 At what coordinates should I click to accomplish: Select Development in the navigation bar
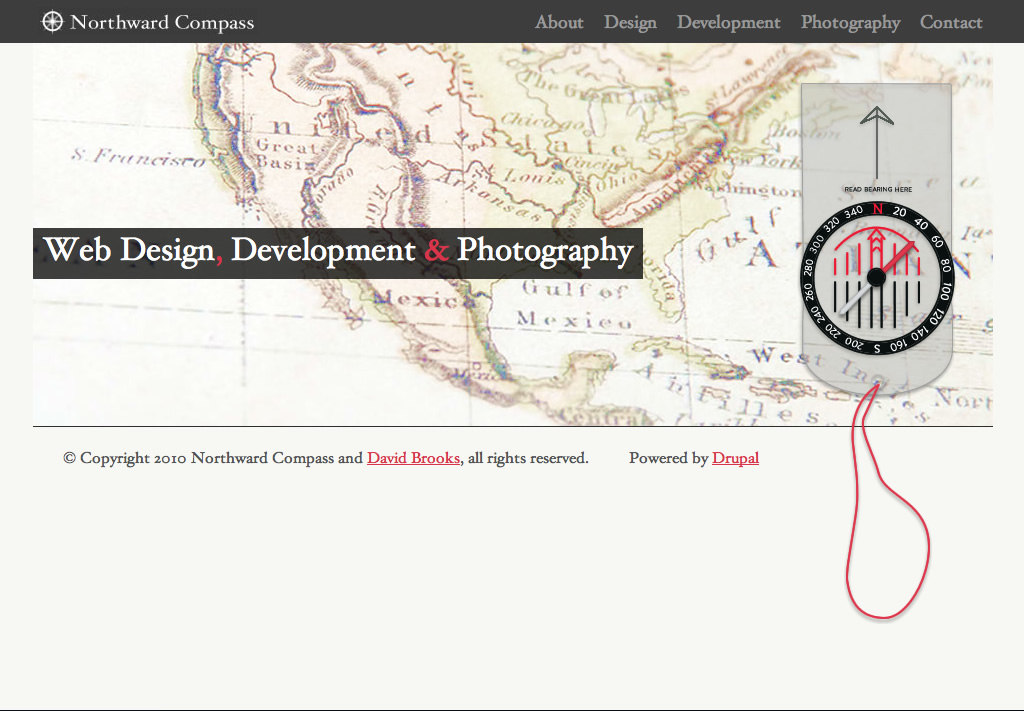tap(728, 22)
